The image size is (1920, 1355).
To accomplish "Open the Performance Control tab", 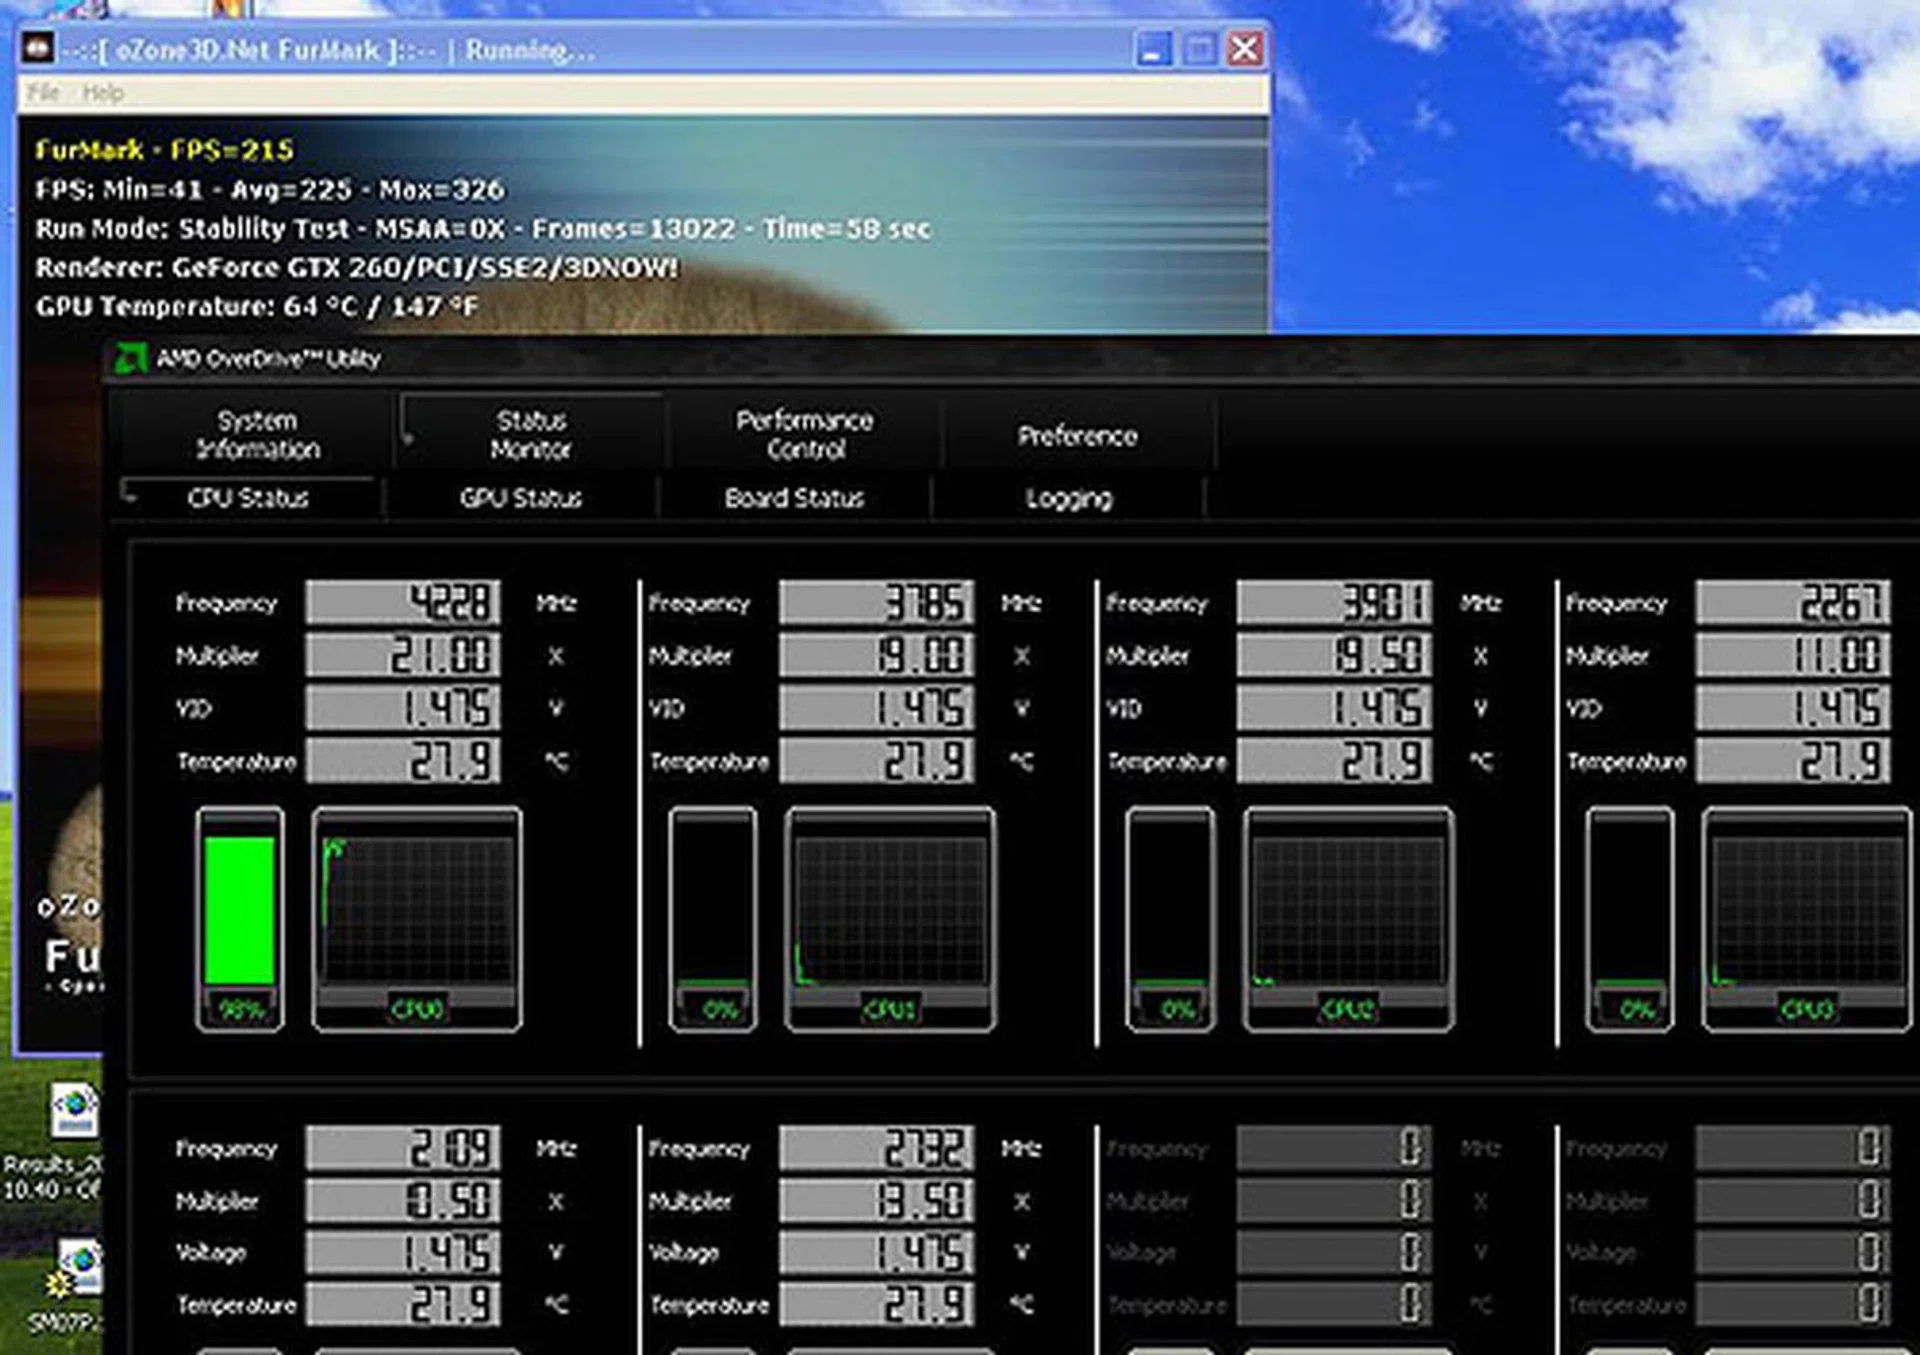I will (x=805, y=434).
